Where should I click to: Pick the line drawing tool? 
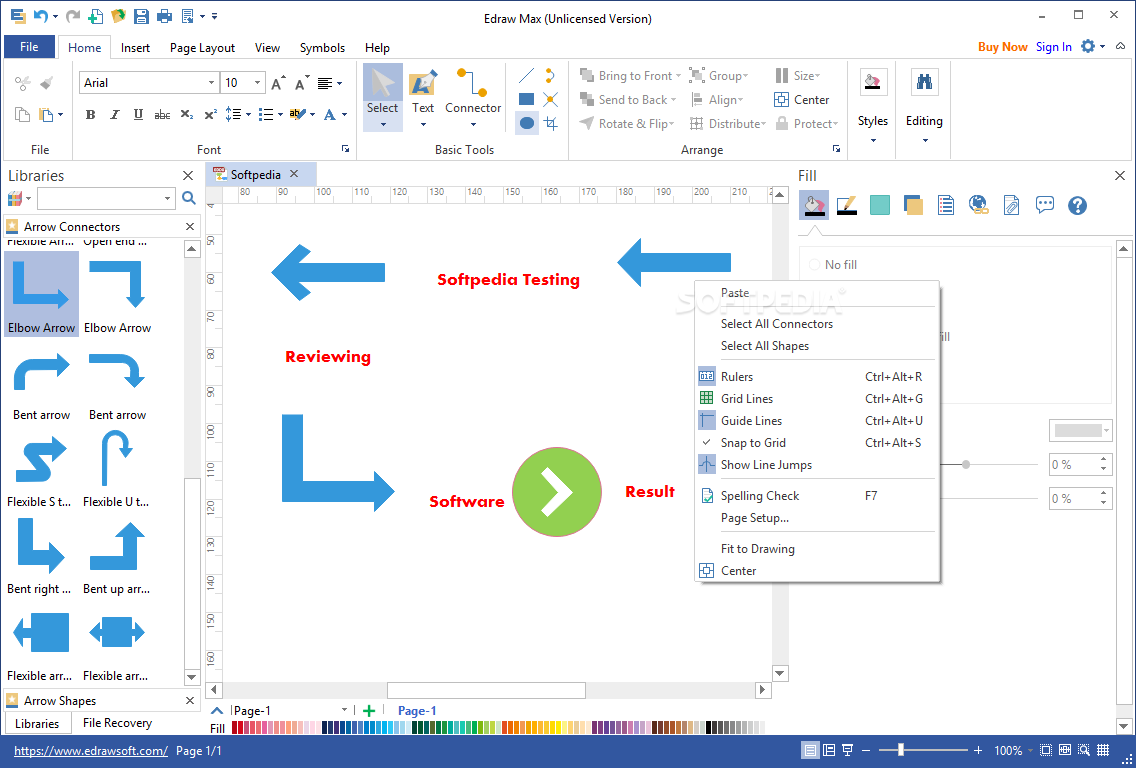pyautogui.click(x=527, y=75)
